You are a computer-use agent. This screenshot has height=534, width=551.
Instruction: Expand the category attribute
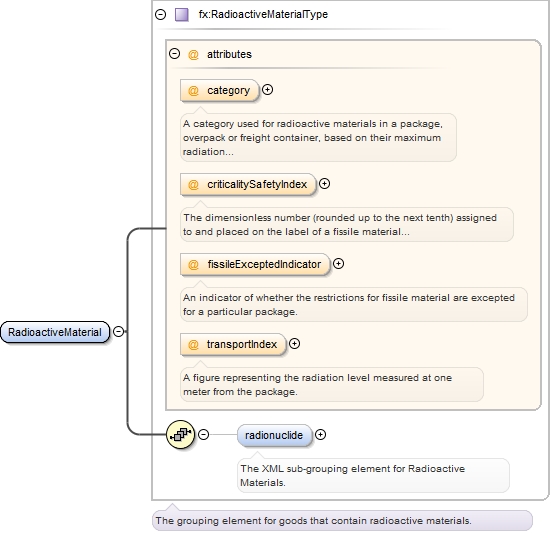(x=267, y=90)
